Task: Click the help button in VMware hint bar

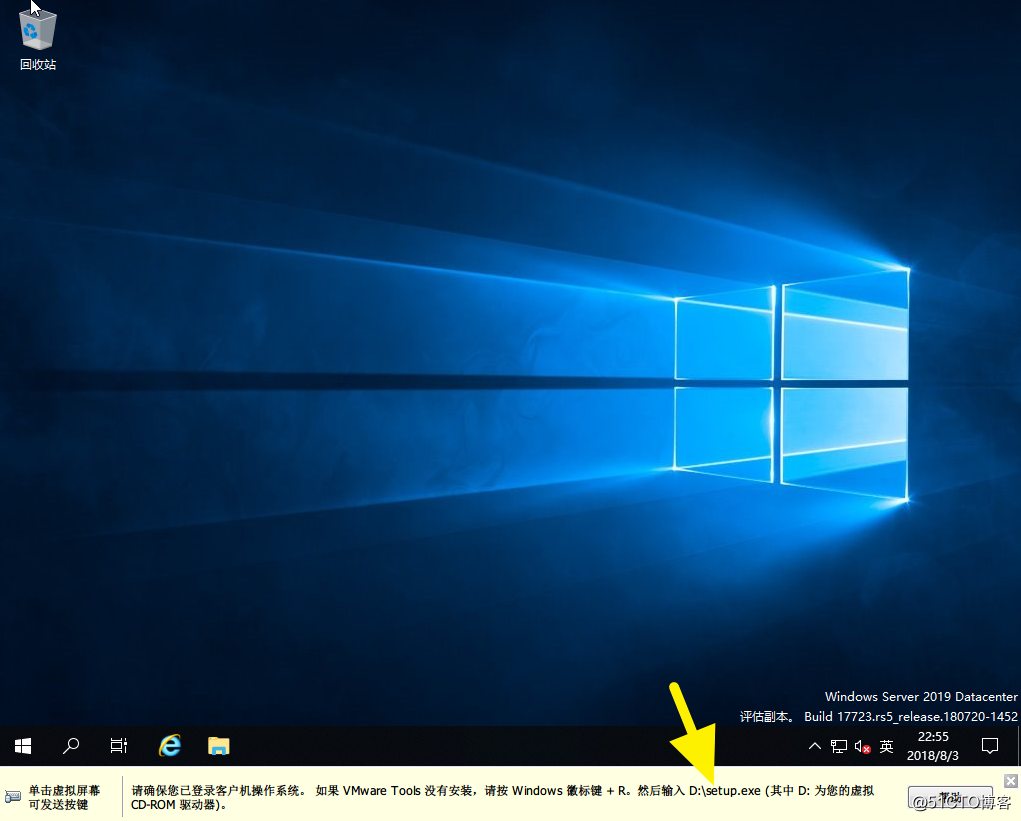Action: point(950,798)
